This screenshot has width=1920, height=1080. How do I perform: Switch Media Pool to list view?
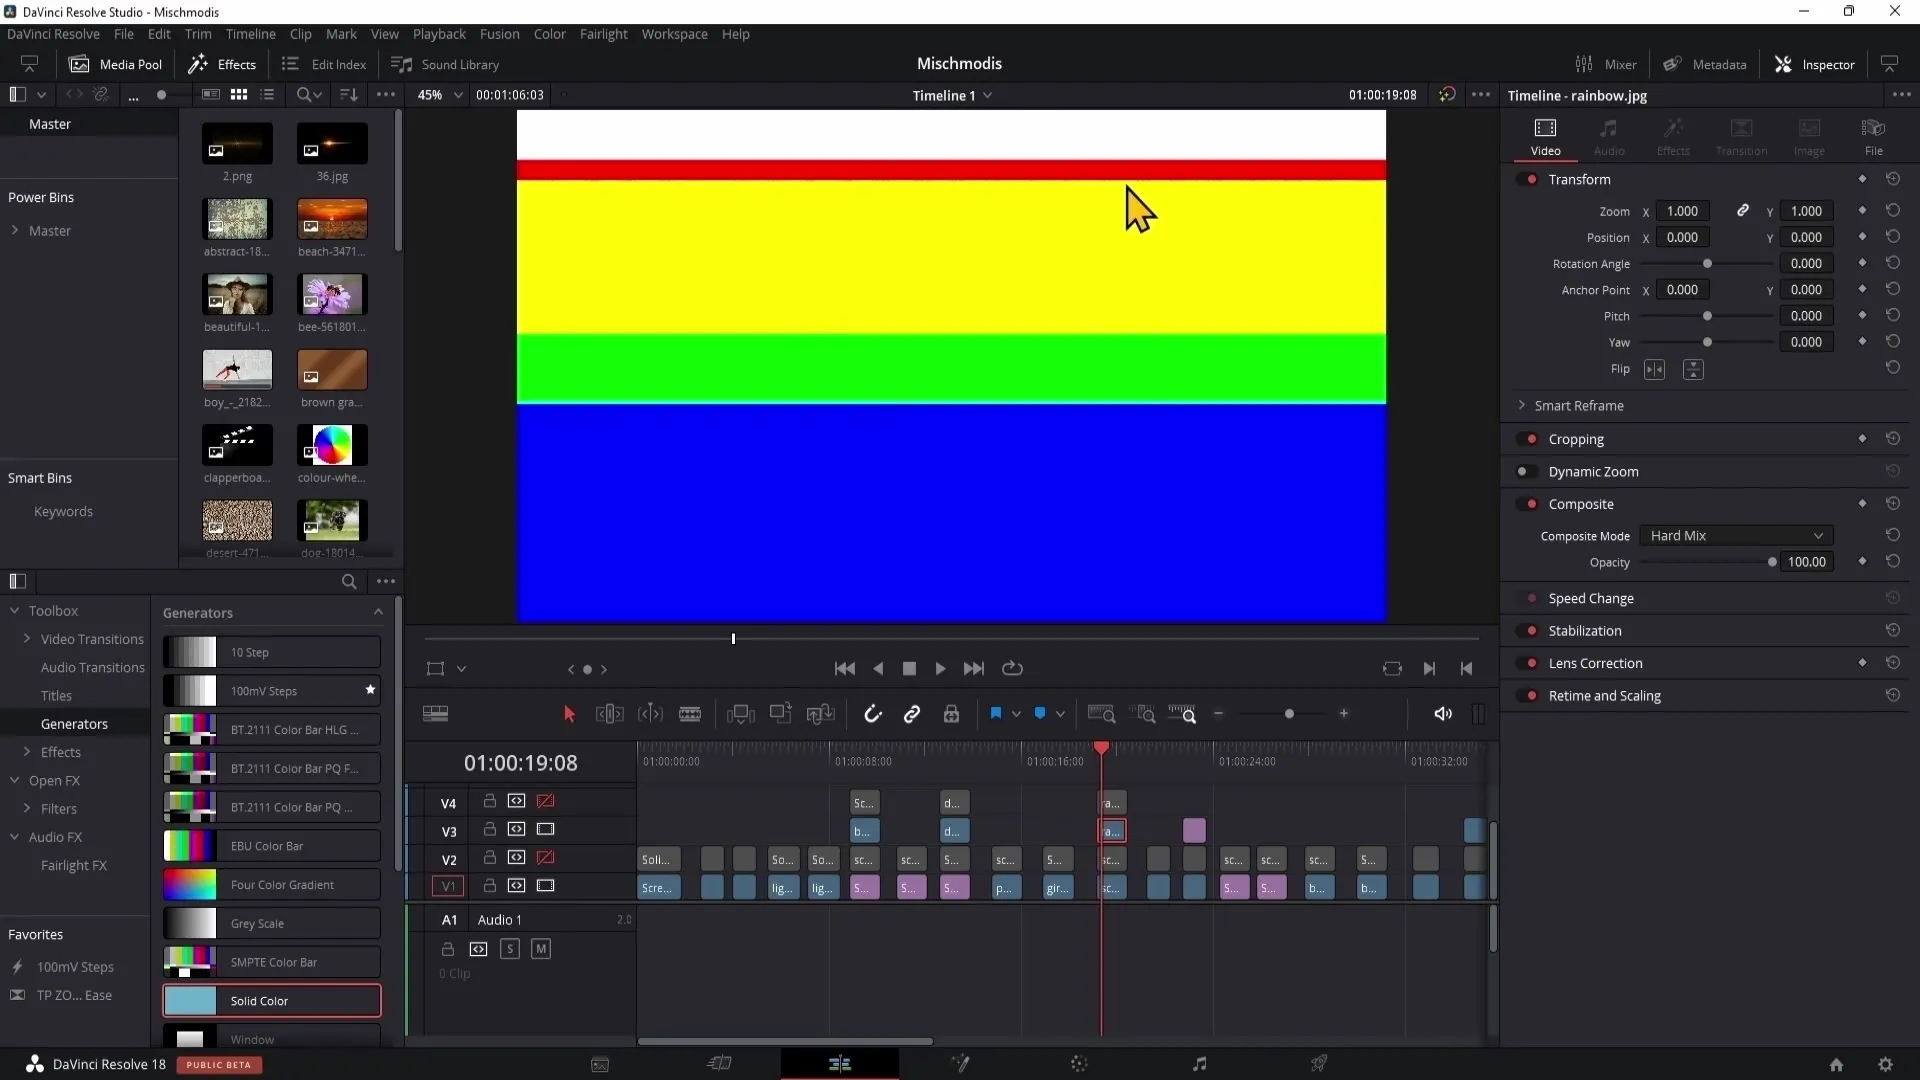(x=267, y=95)
